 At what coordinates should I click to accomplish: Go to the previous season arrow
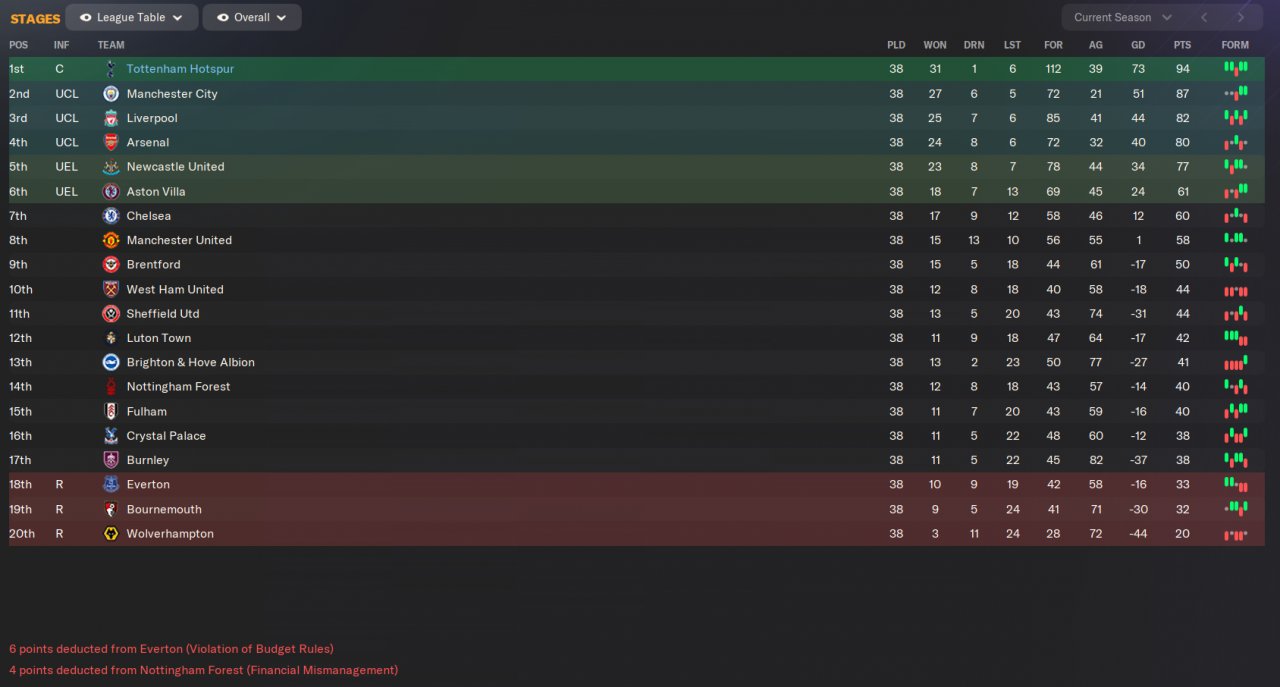point(1204,17)
